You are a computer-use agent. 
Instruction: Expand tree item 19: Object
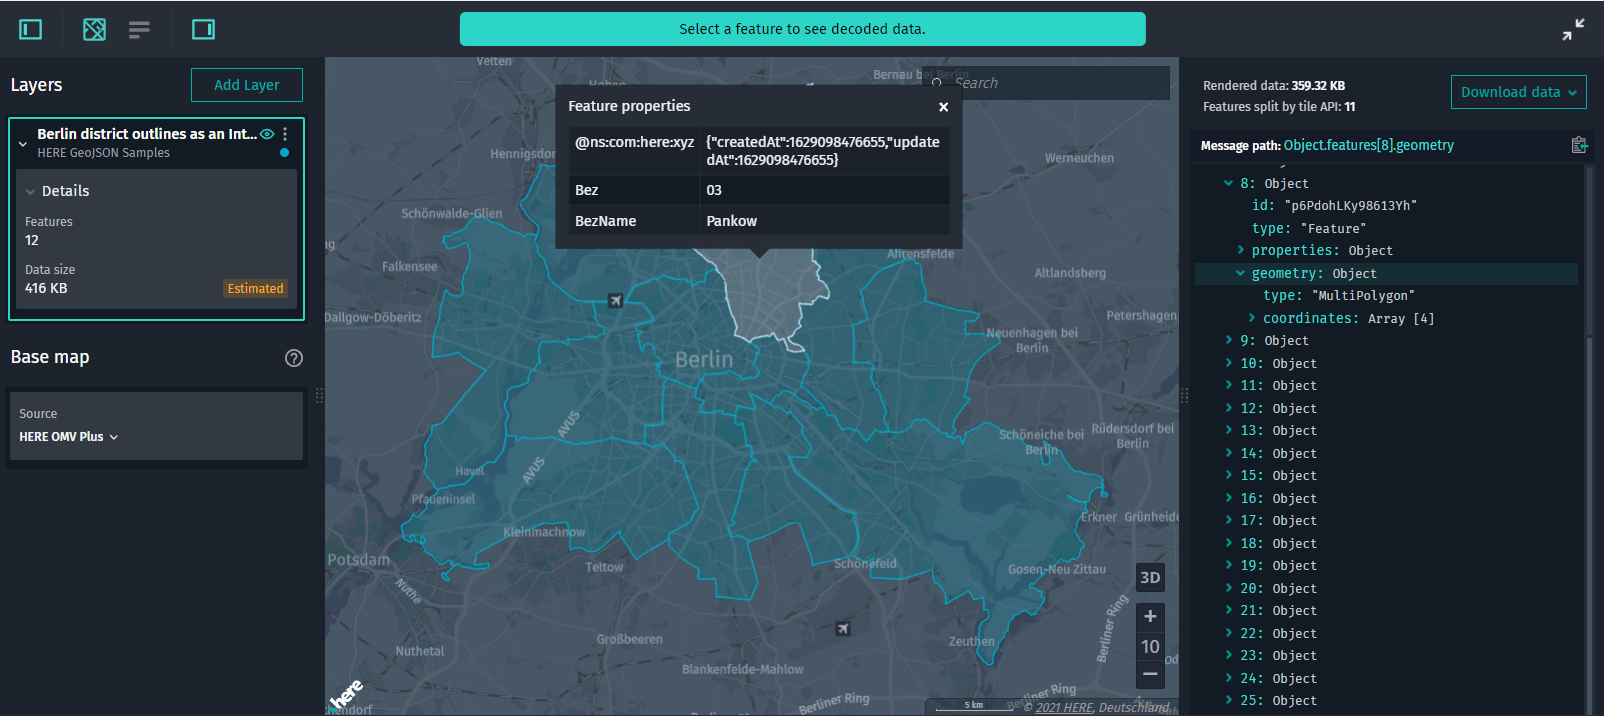pyautogui.click(x=1229, y=565)
